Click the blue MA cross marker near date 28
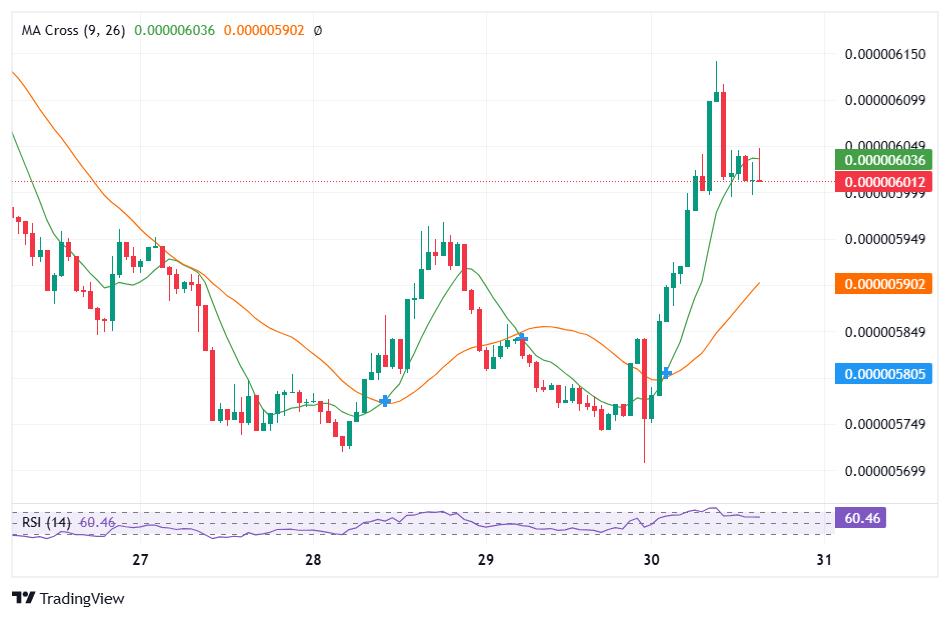The image size is (950, 619). pyautogui.click(x=385, y=400)
